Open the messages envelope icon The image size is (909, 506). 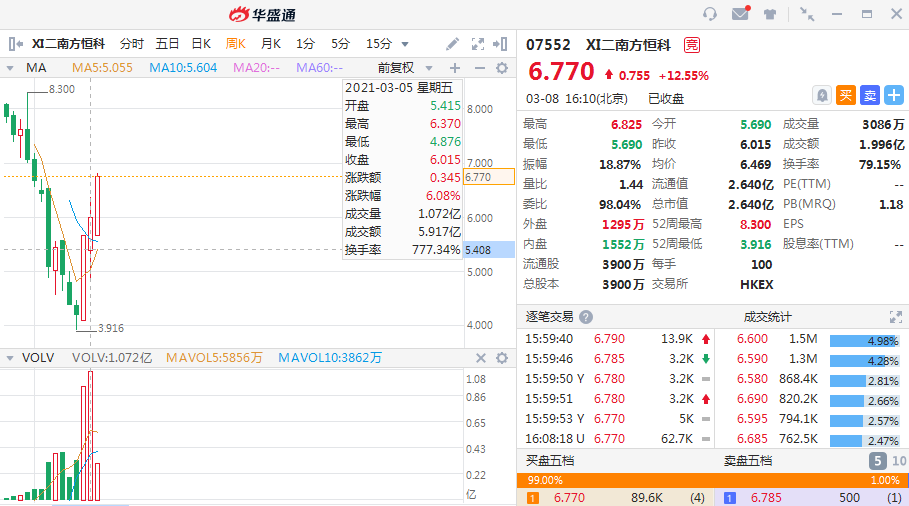tap(740, 14)
